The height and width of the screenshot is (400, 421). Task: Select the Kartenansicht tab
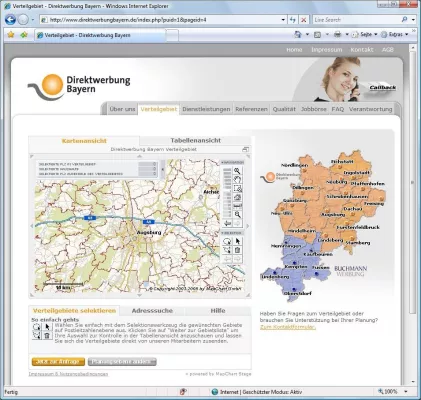[84, 141]
